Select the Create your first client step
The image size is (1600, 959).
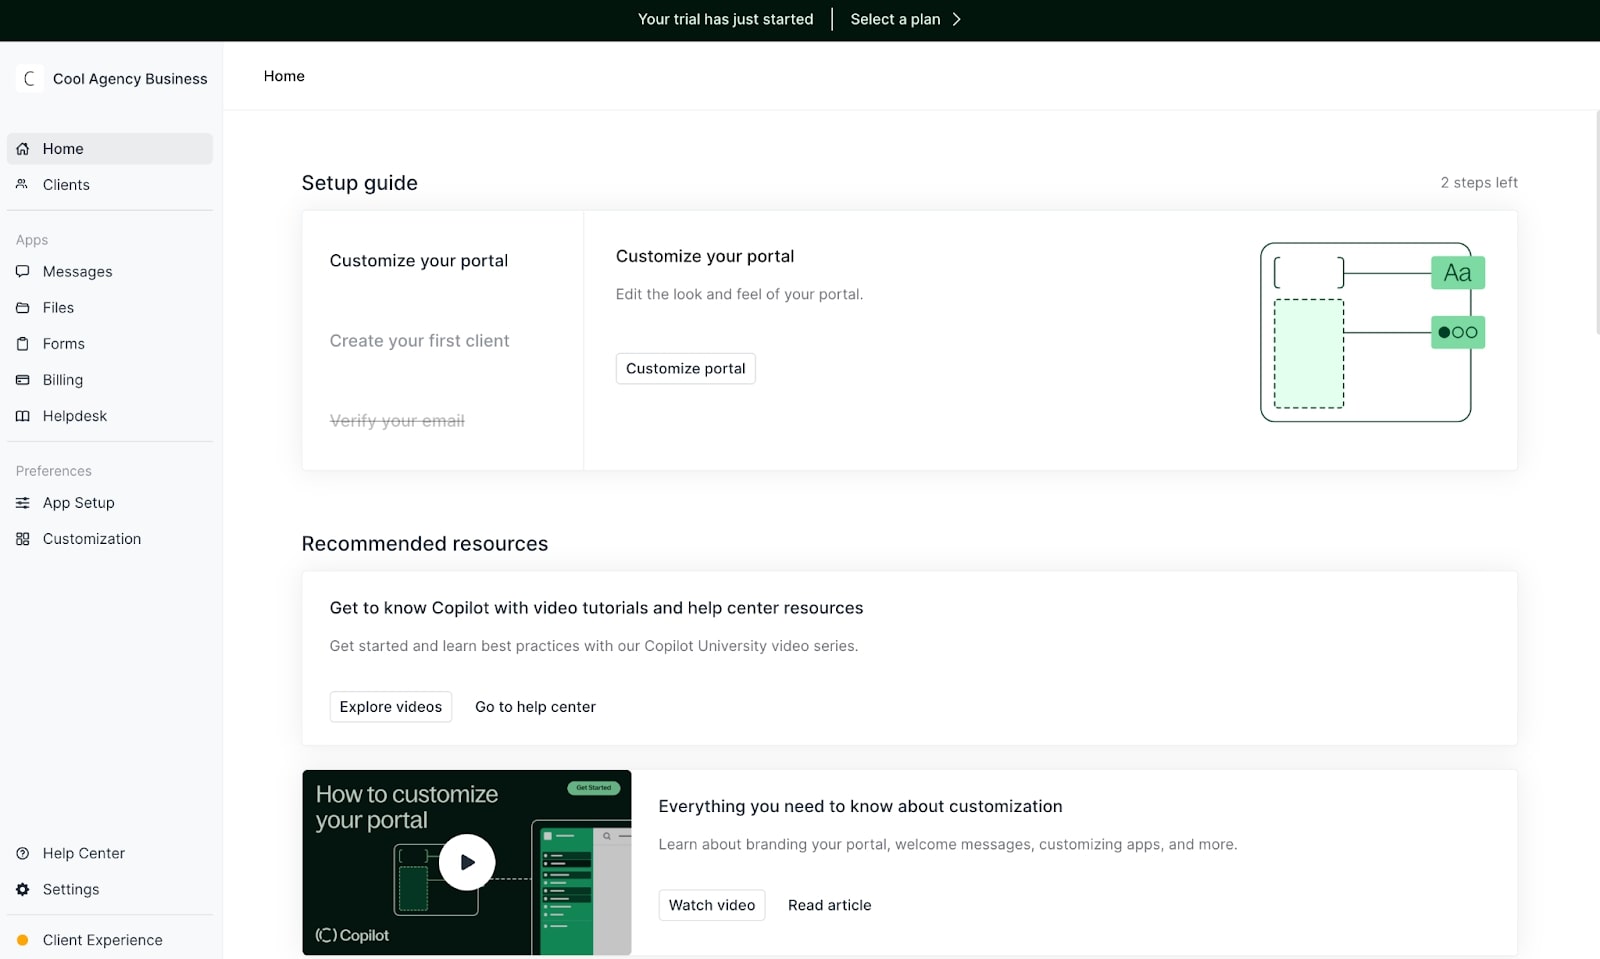419,341
